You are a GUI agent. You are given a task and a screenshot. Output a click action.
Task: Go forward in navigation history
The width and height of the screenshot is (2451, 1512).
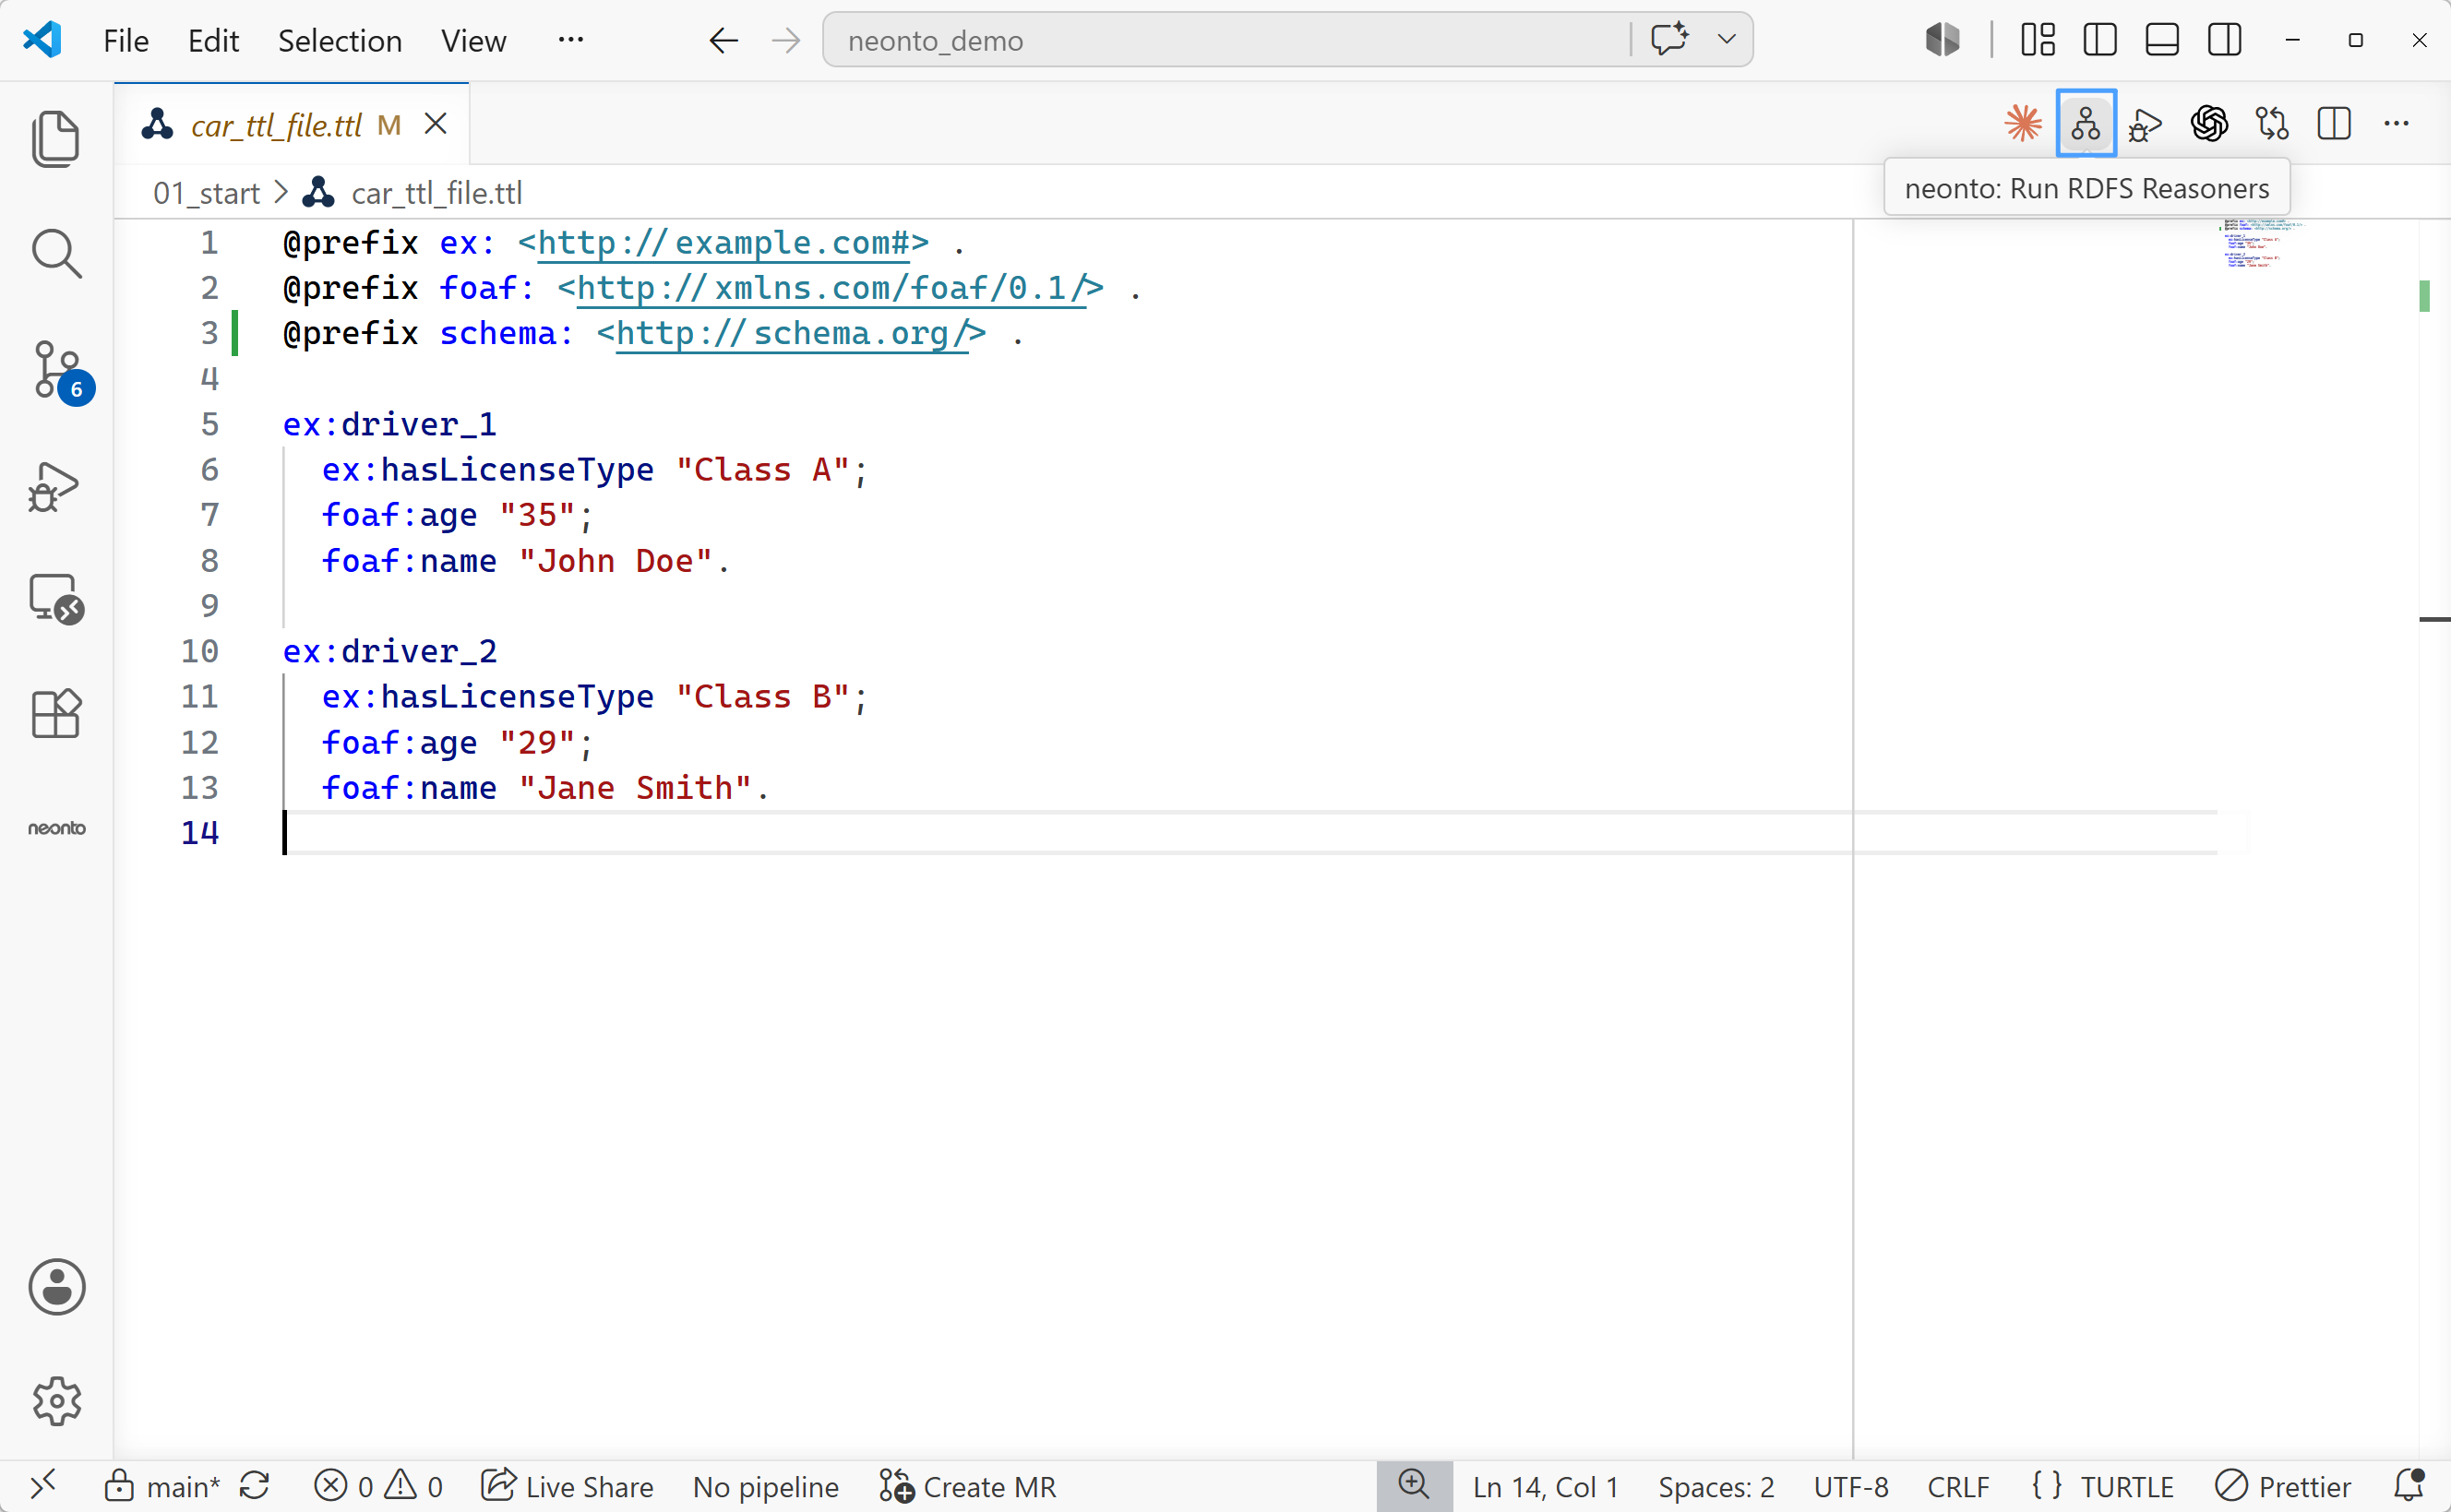[786, 40]
